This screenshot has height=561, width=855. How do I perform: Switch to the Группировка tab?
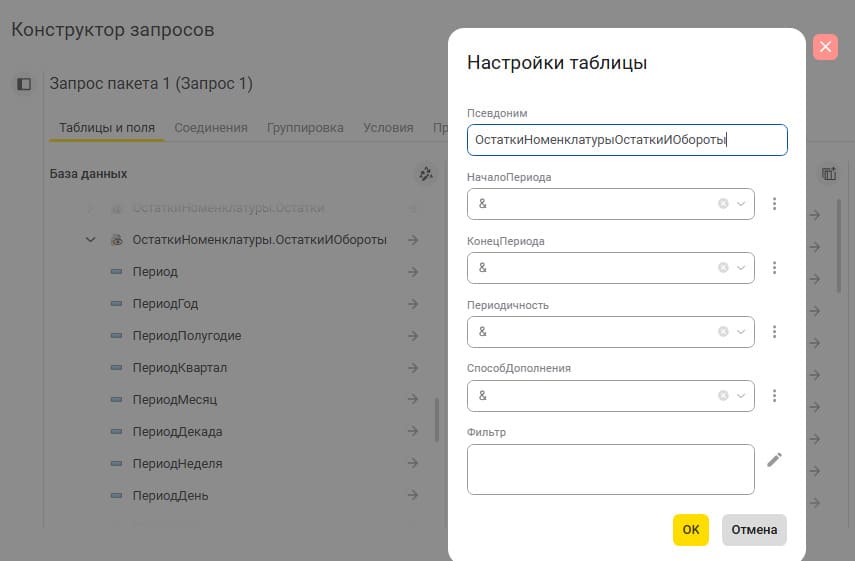[x=305, y=128]
